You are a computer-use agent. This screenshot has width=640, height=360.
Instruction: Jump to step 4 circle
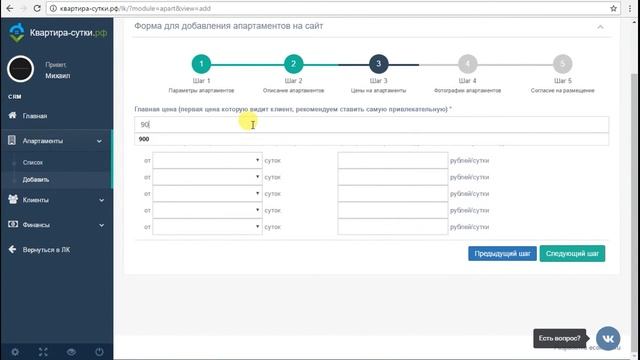click(x=468, y=64)
